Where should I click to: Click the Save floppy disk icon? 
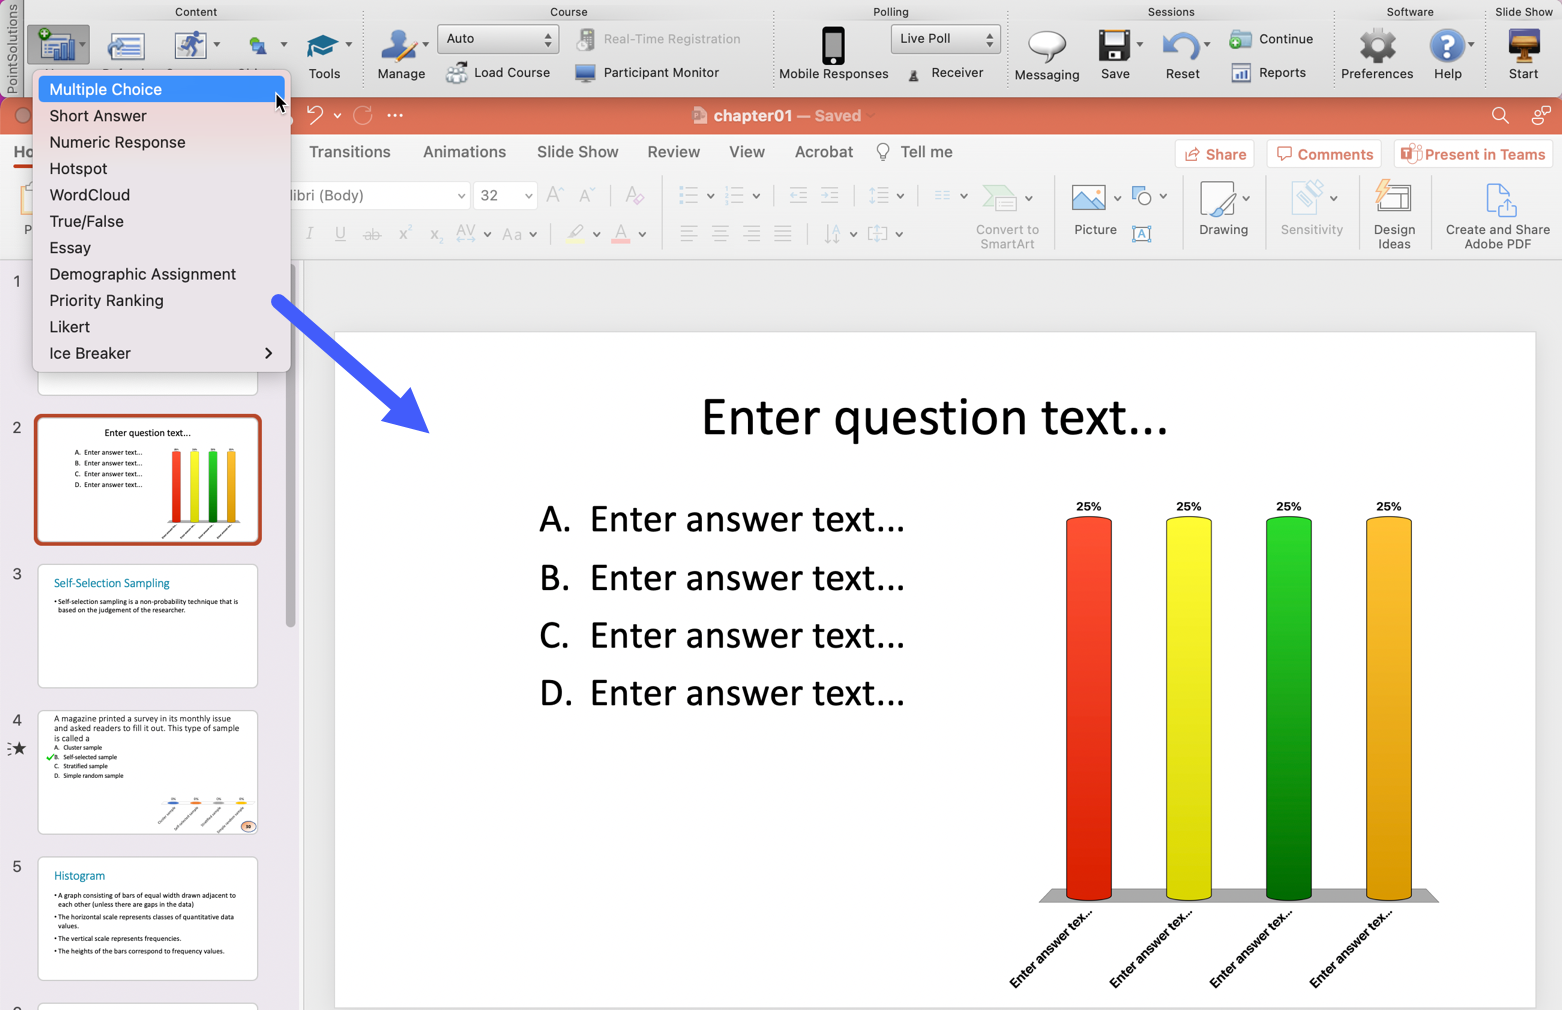click(1113, 46)
